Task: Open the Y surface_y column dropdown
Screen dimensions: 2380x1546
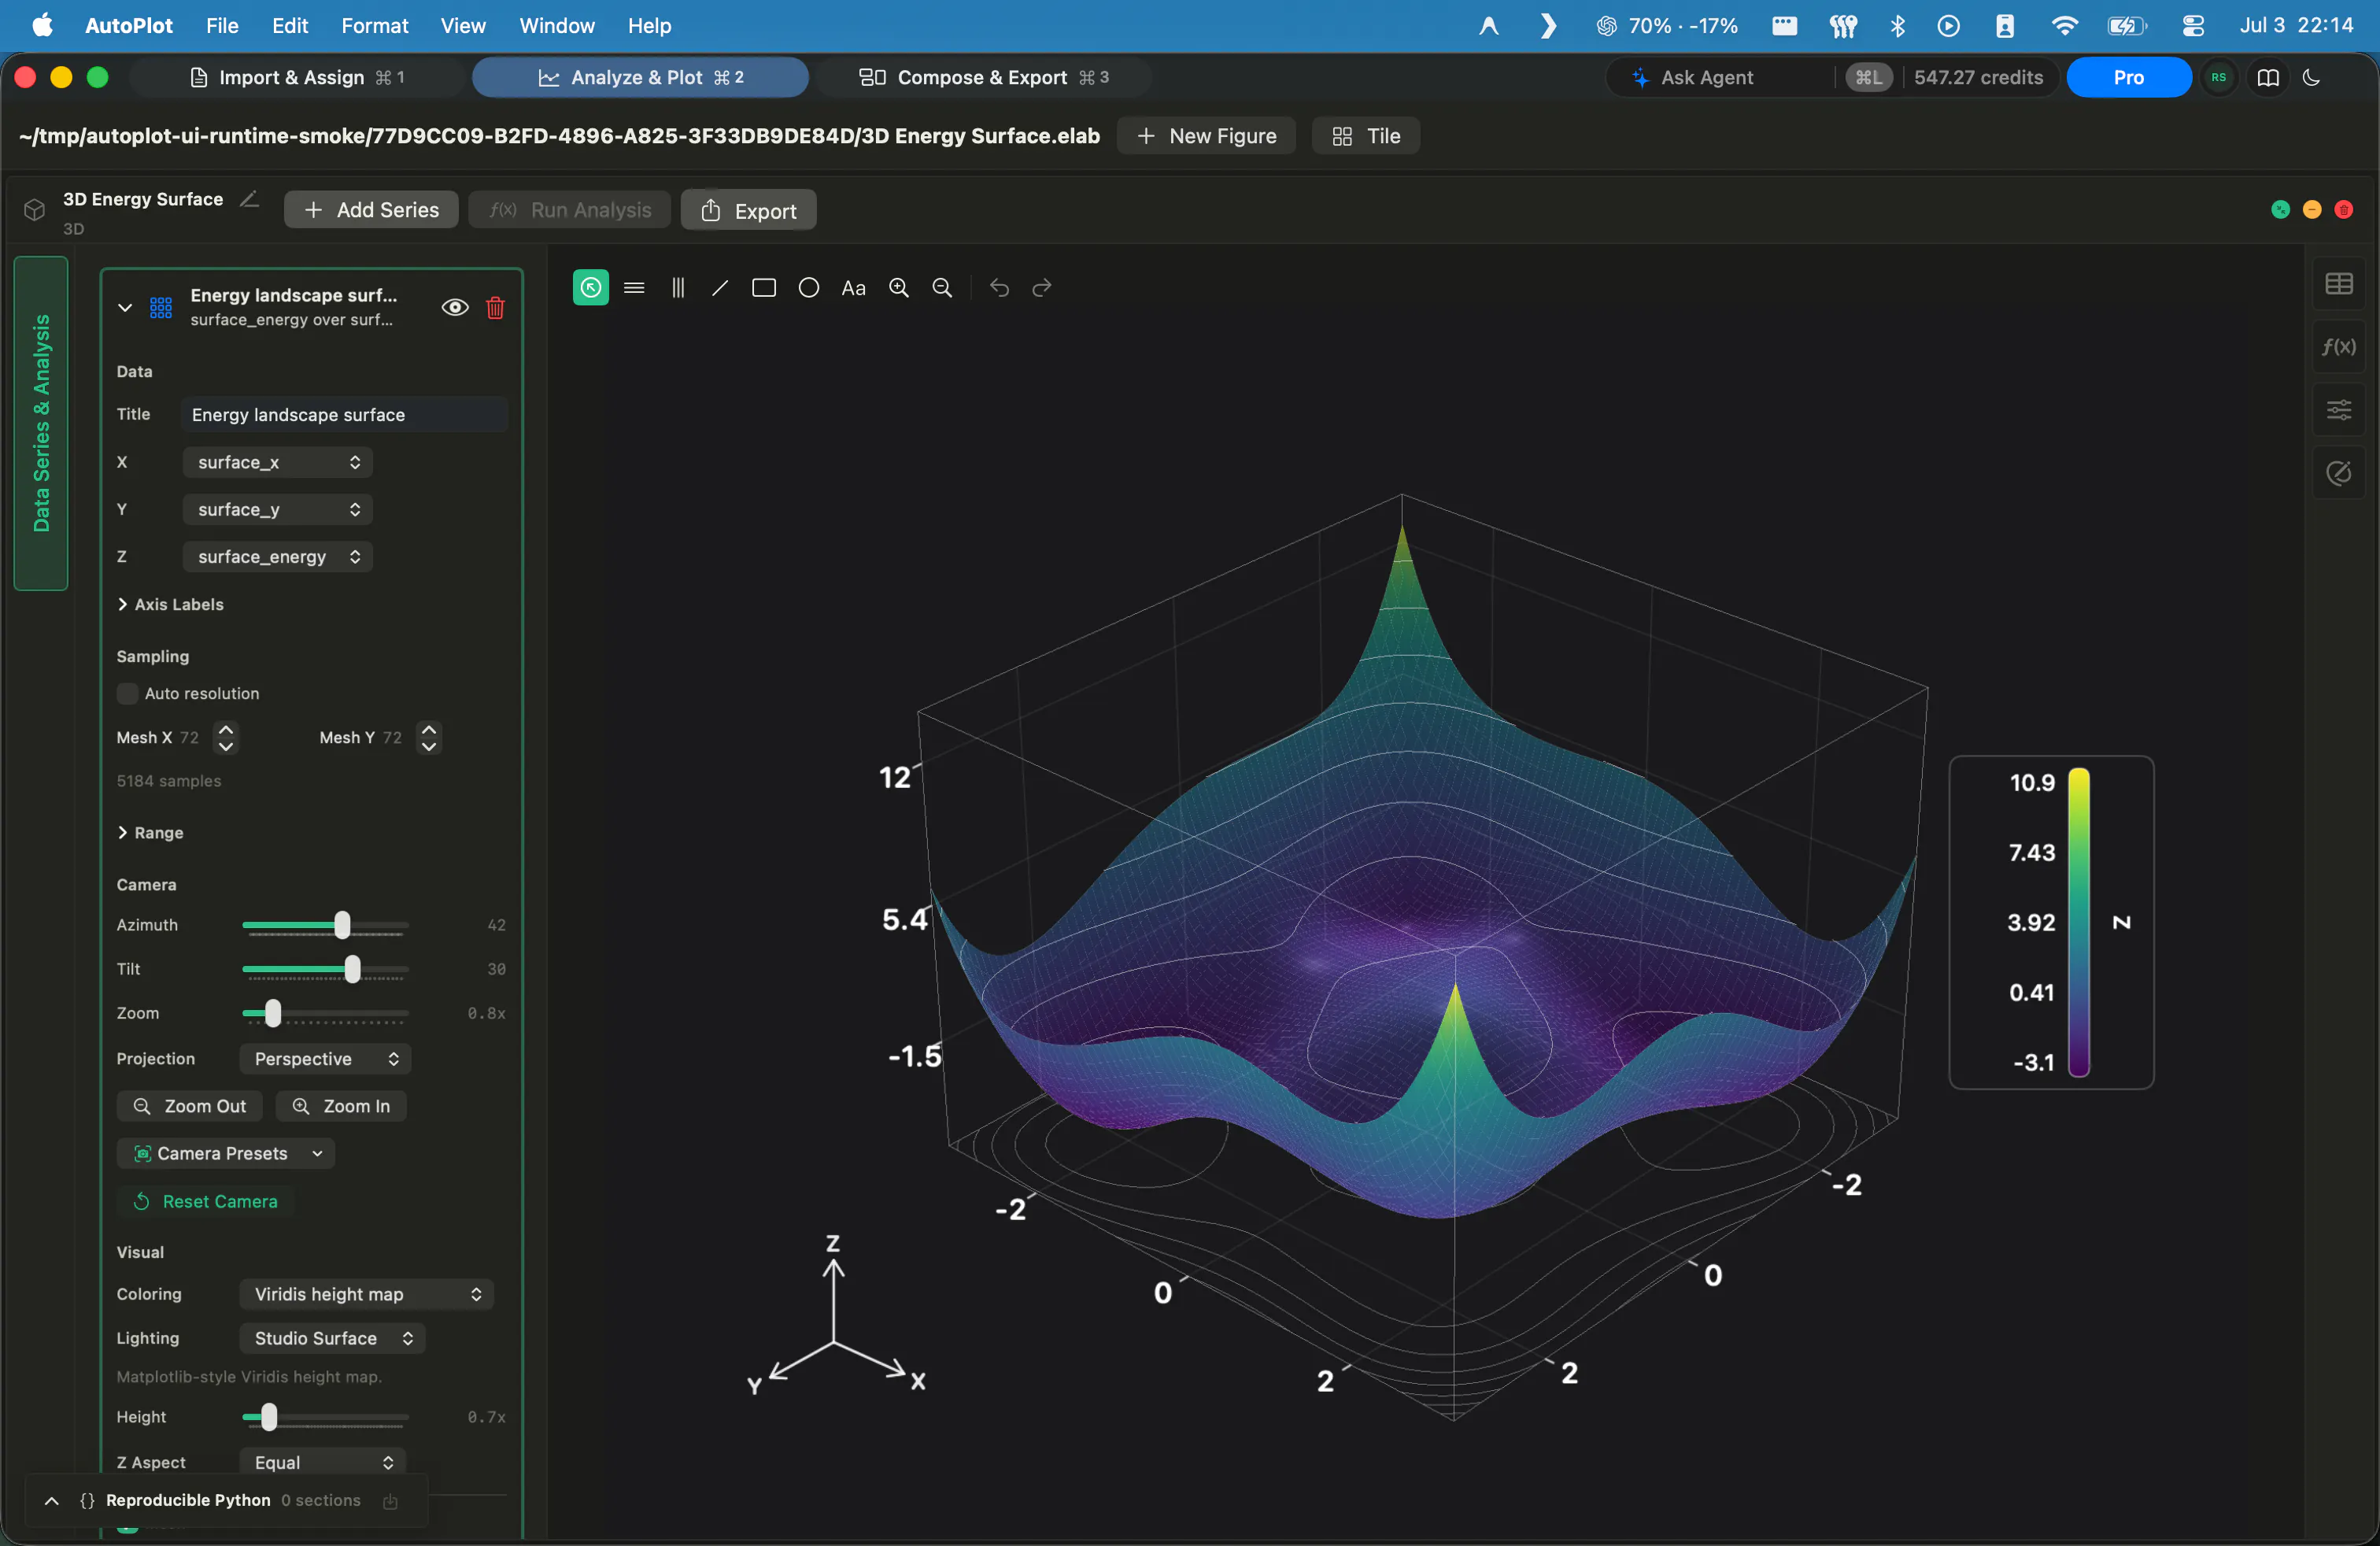Action: click(278, 510)
